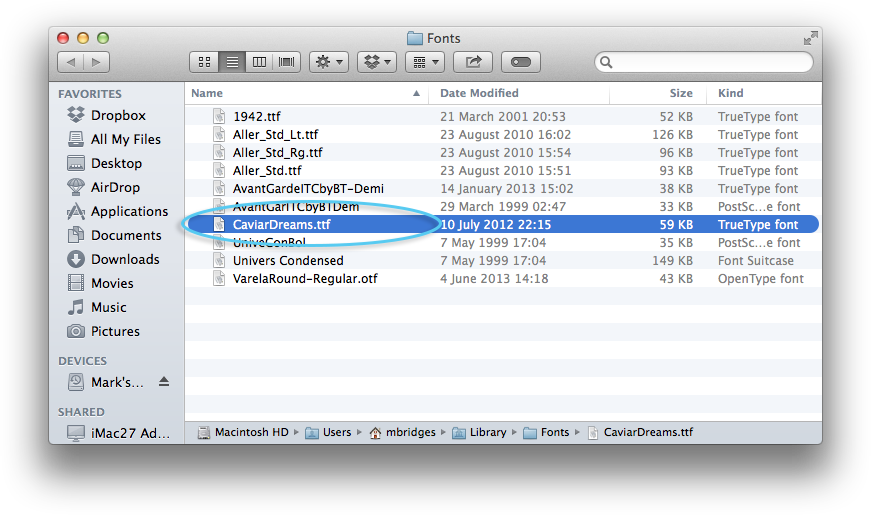The width and height of the screenshot is (871, 515).
Task: Click the magnifying glass search icon
Action: point(606,62)
